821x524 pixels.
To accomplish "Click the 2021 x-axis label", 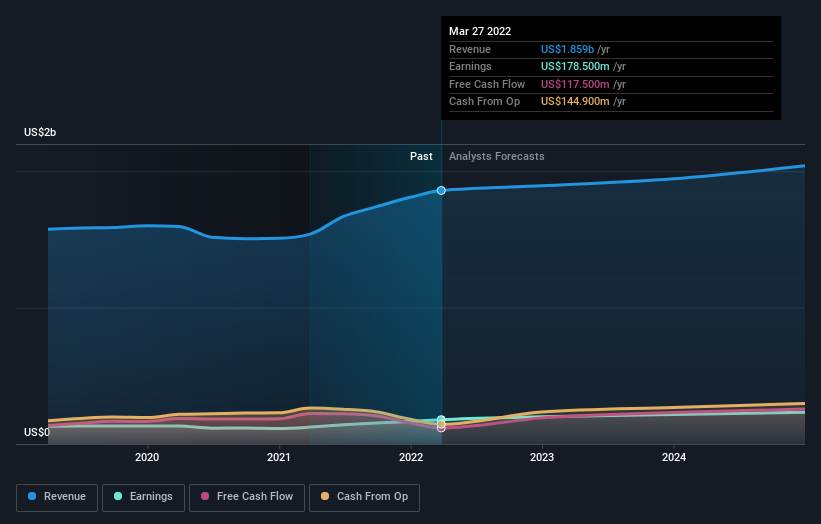I will pyautogui.click(x=279, y=458).
